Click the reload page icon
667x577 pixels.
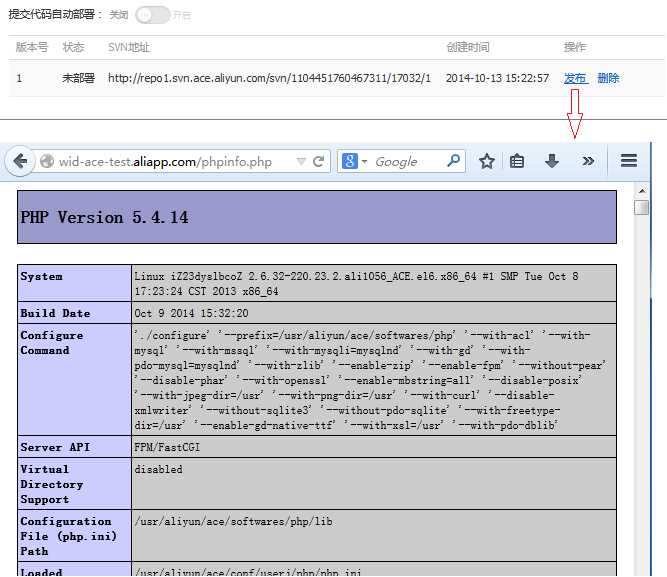point(319,161)
